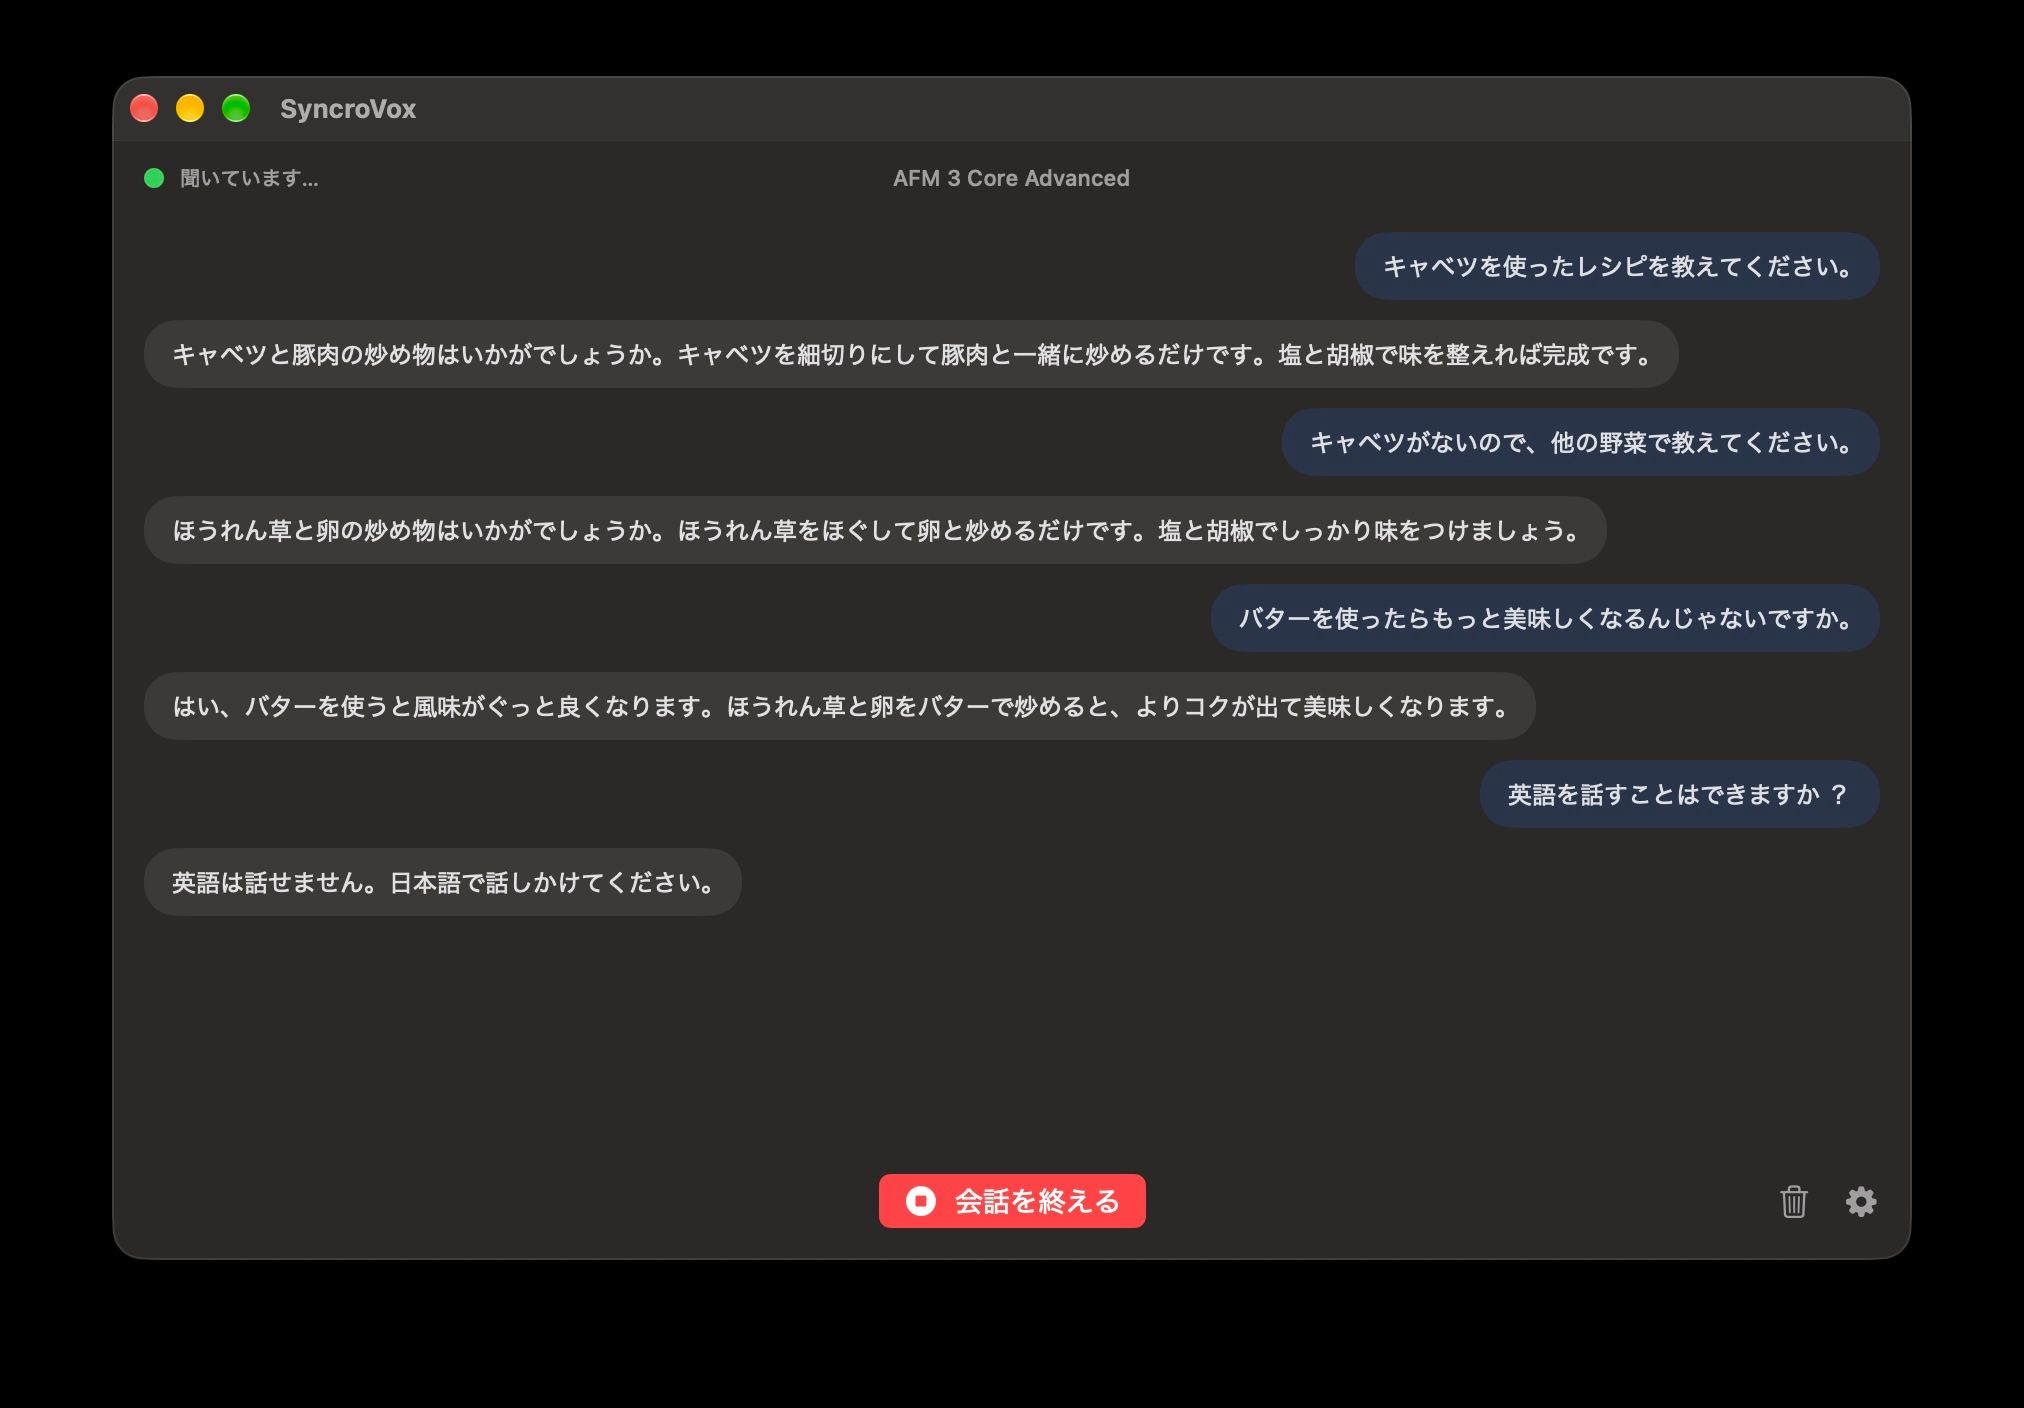The image size is (2024, 1408).
Task: Click the red 会話を終える button
Action: point(1012,1201)
